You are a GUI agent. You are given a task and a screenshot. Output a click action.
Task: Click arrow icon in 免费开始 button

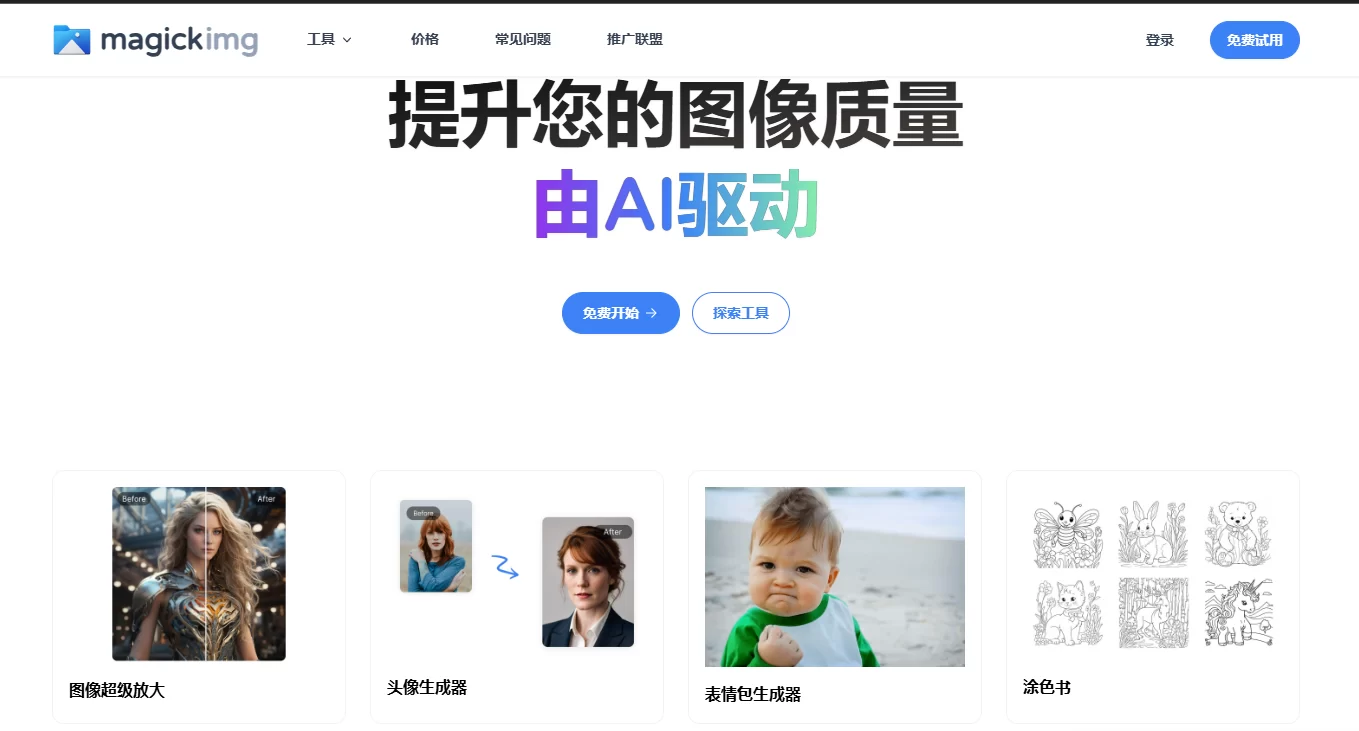click(x=652, y=313)
